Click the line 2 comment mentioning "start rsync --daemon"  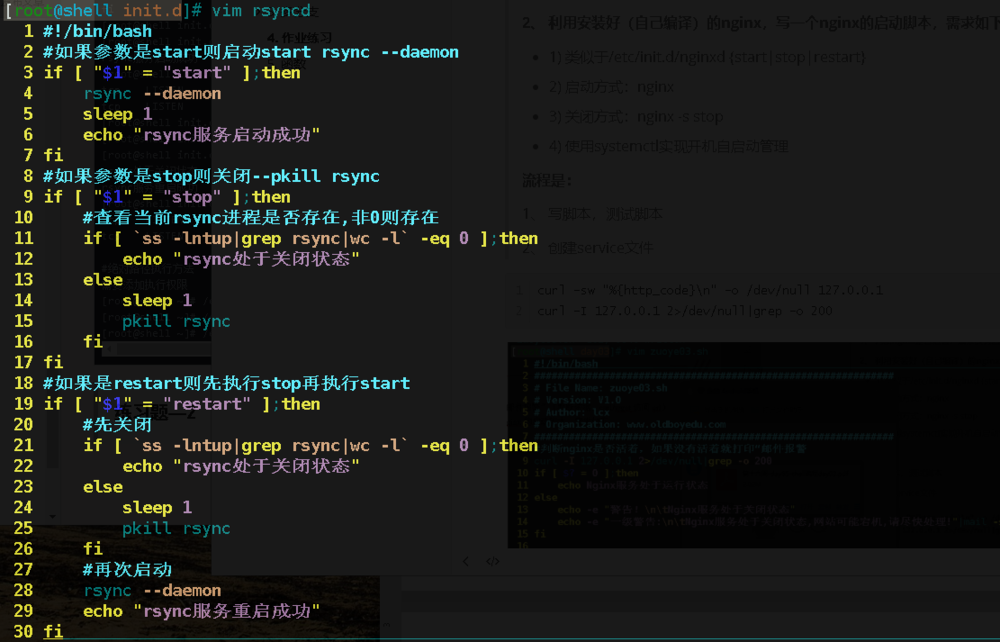click(x=251, y=52)
